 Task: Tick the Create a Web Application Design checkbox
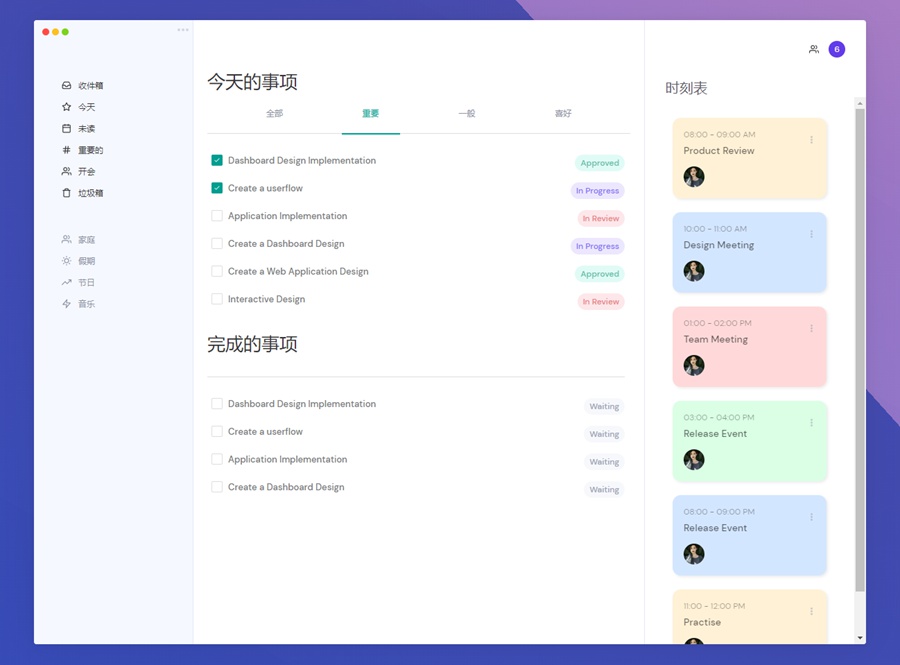(217, 271)
